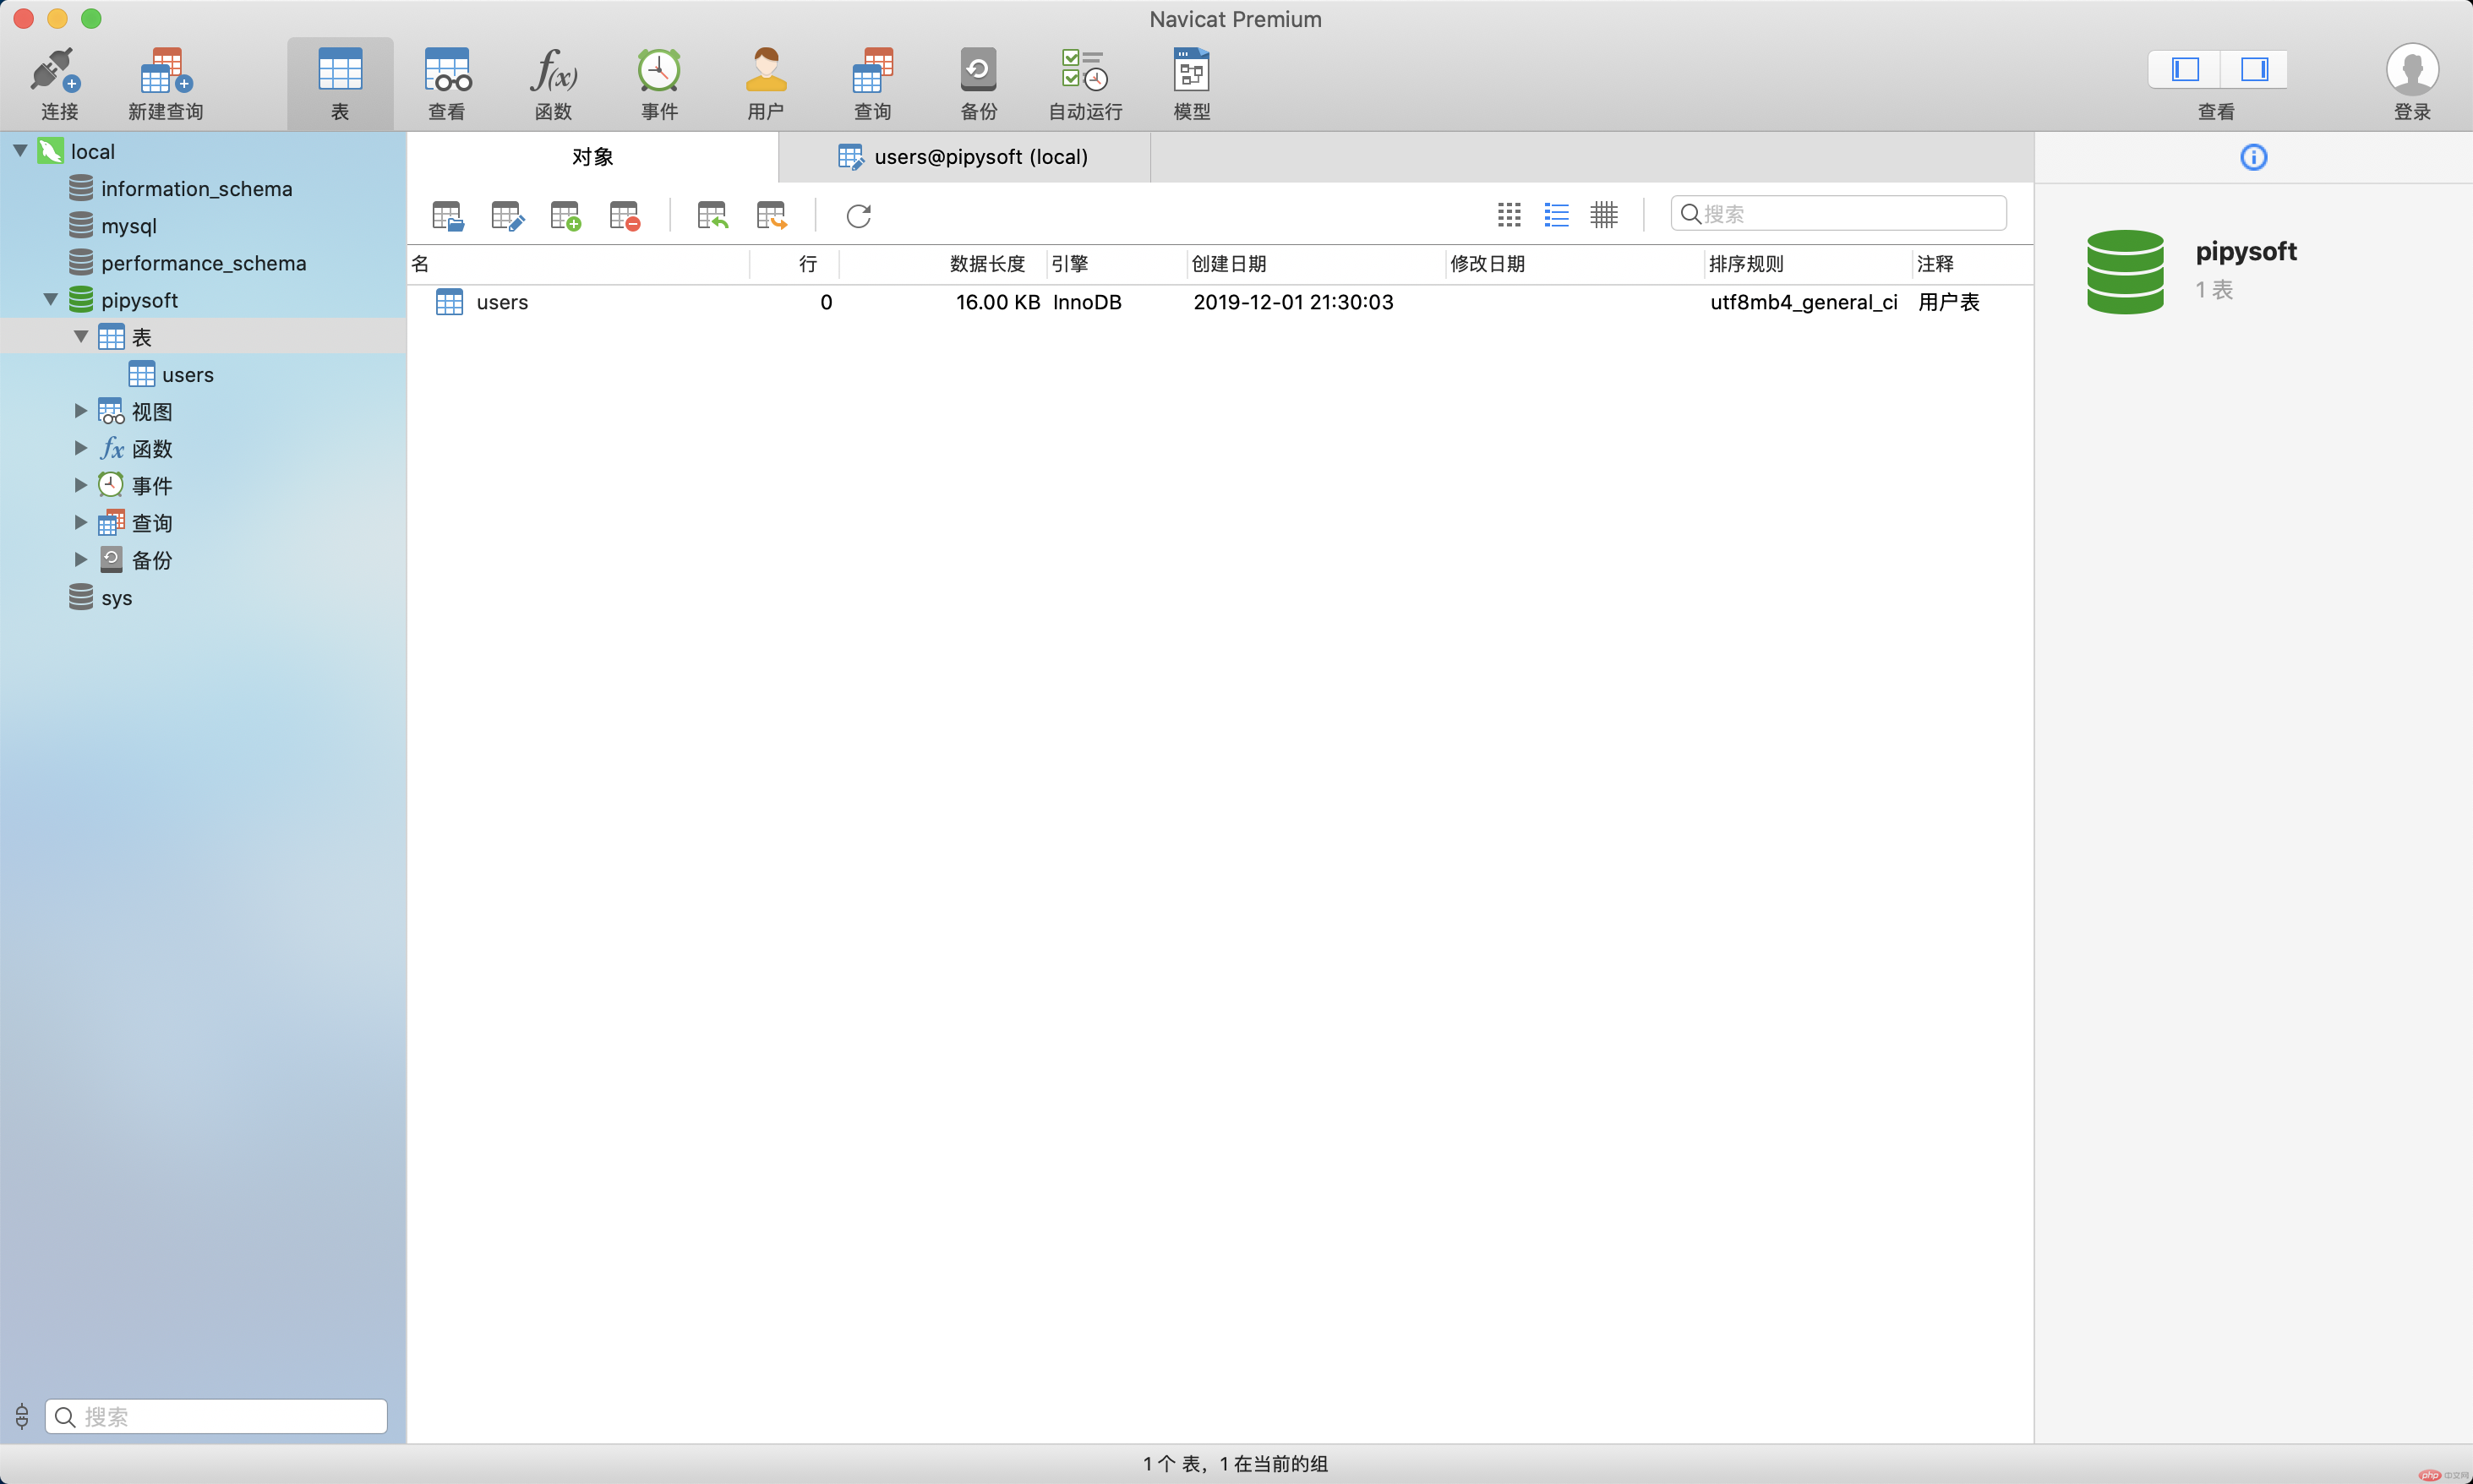
Task: Sort by 创建日期 column header
Action: (x=1316, y=264)
